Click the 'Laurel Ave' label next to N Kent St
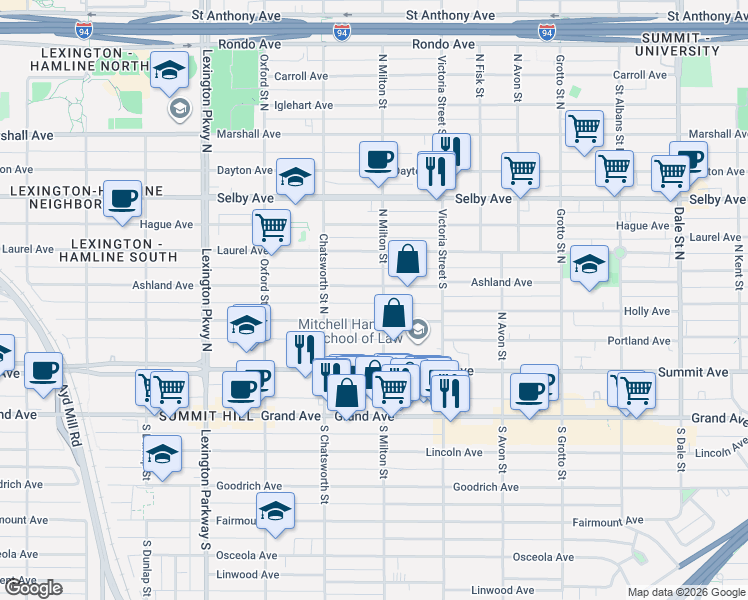Screen dimensions: 748x600 715,237
